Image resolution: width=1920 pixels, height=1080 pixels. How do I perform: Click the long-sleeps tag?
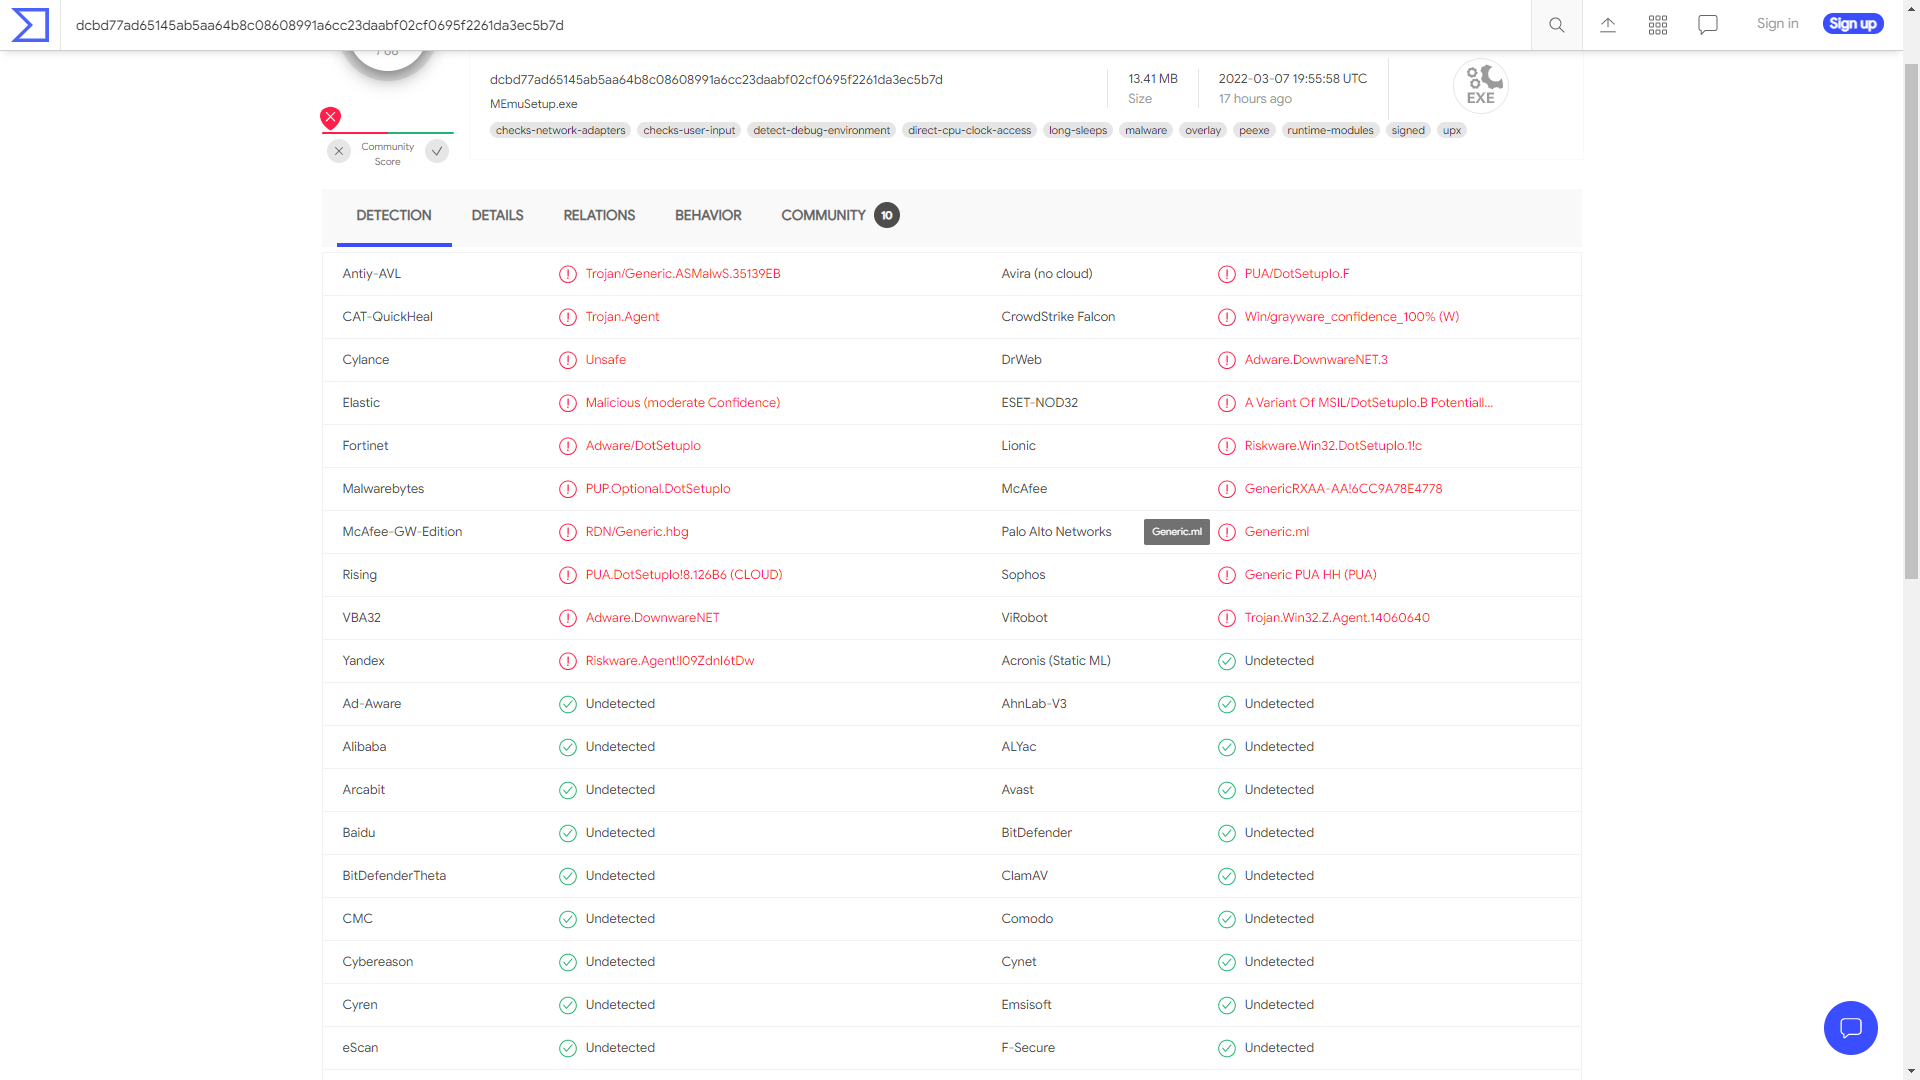coord(1078,131)
